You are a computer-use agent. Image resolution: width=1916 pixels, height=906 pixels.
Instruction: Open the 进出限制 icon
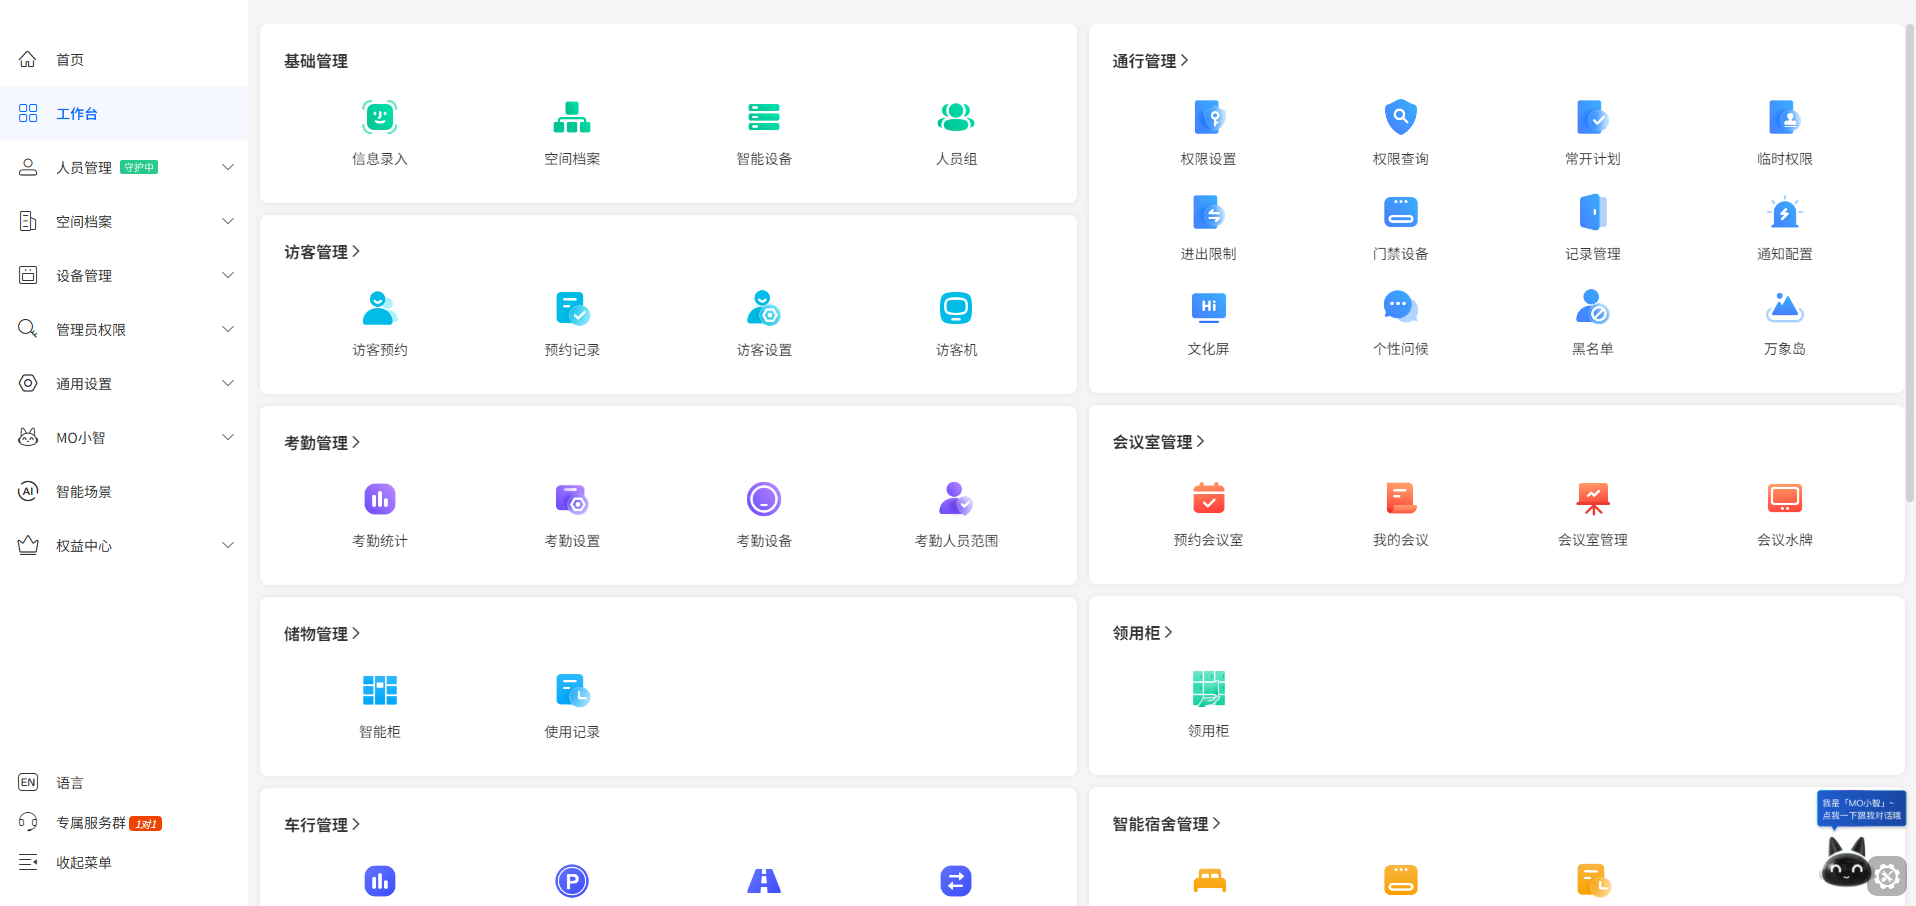[x=1209, y=212]
